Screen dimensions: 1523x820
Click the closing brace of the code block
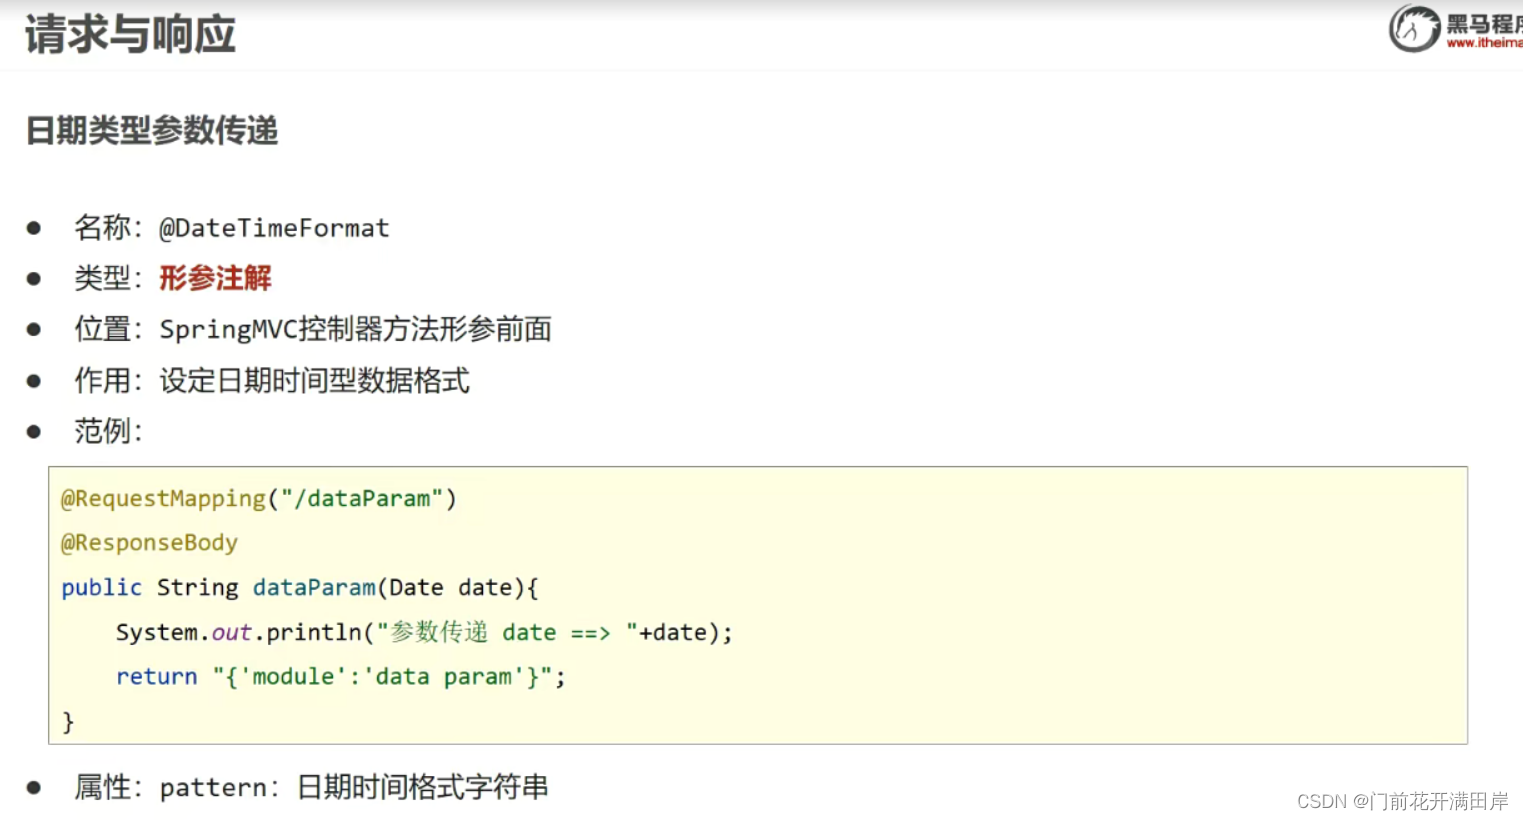68,722
